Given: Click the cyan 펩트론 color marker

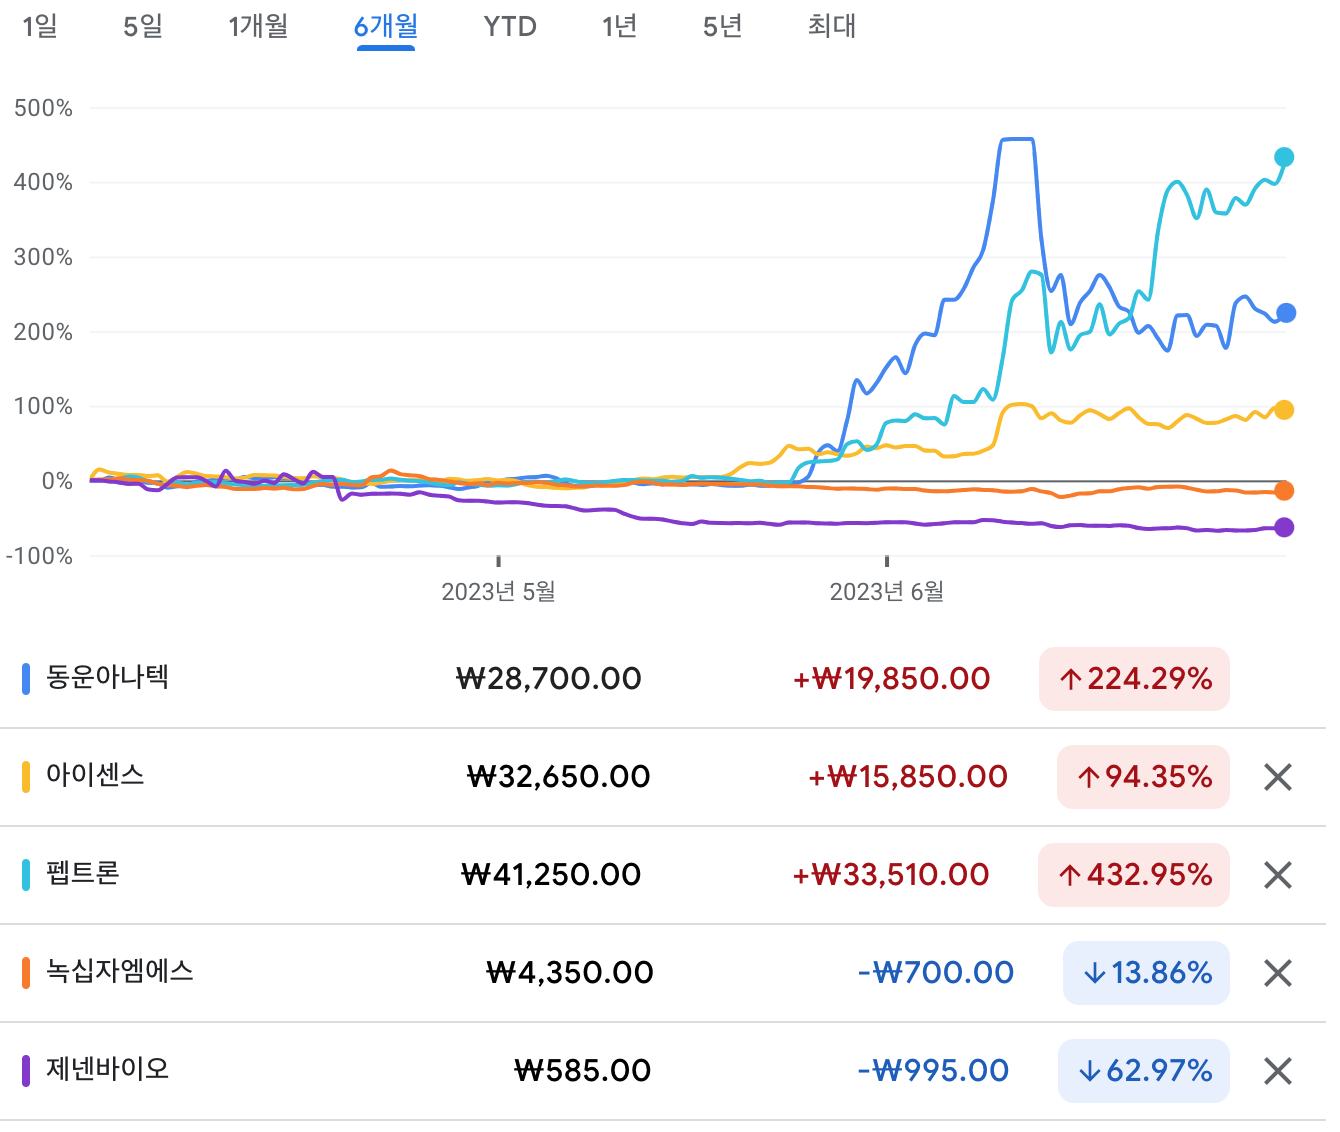Looking at the screenshot, I should pos(26,875).
